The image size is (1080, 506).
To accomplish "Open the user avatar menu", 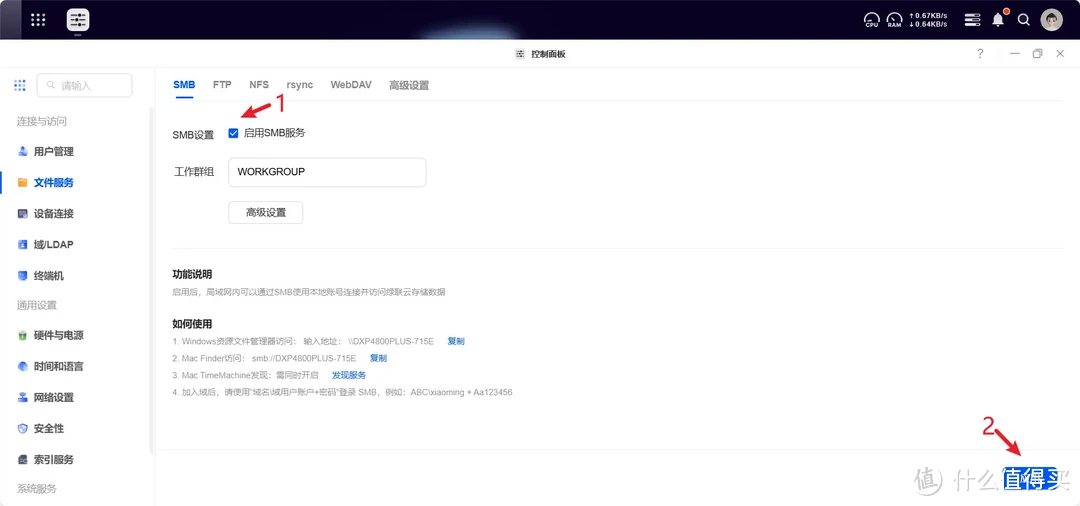I will click(1051, 20).
